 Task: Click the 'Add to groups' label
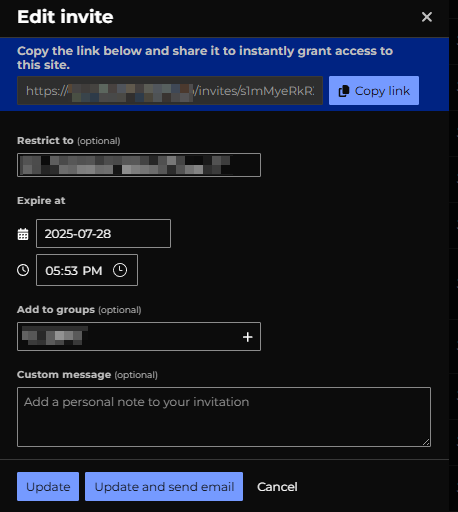pos(56,310)
